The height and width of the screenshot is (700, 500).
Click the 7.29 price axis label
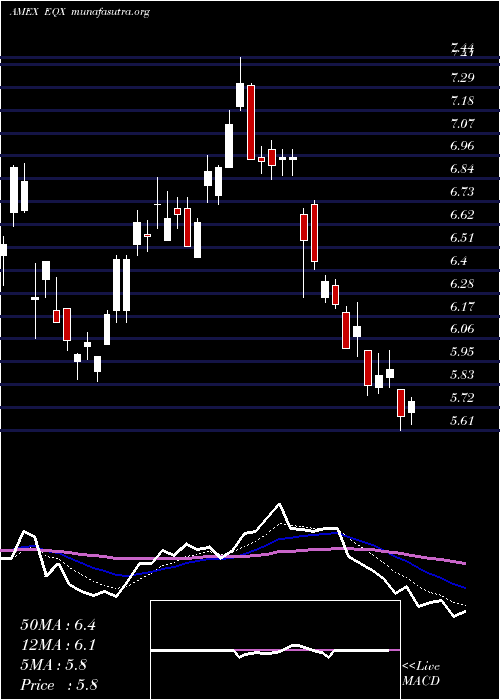pos(462,78)
